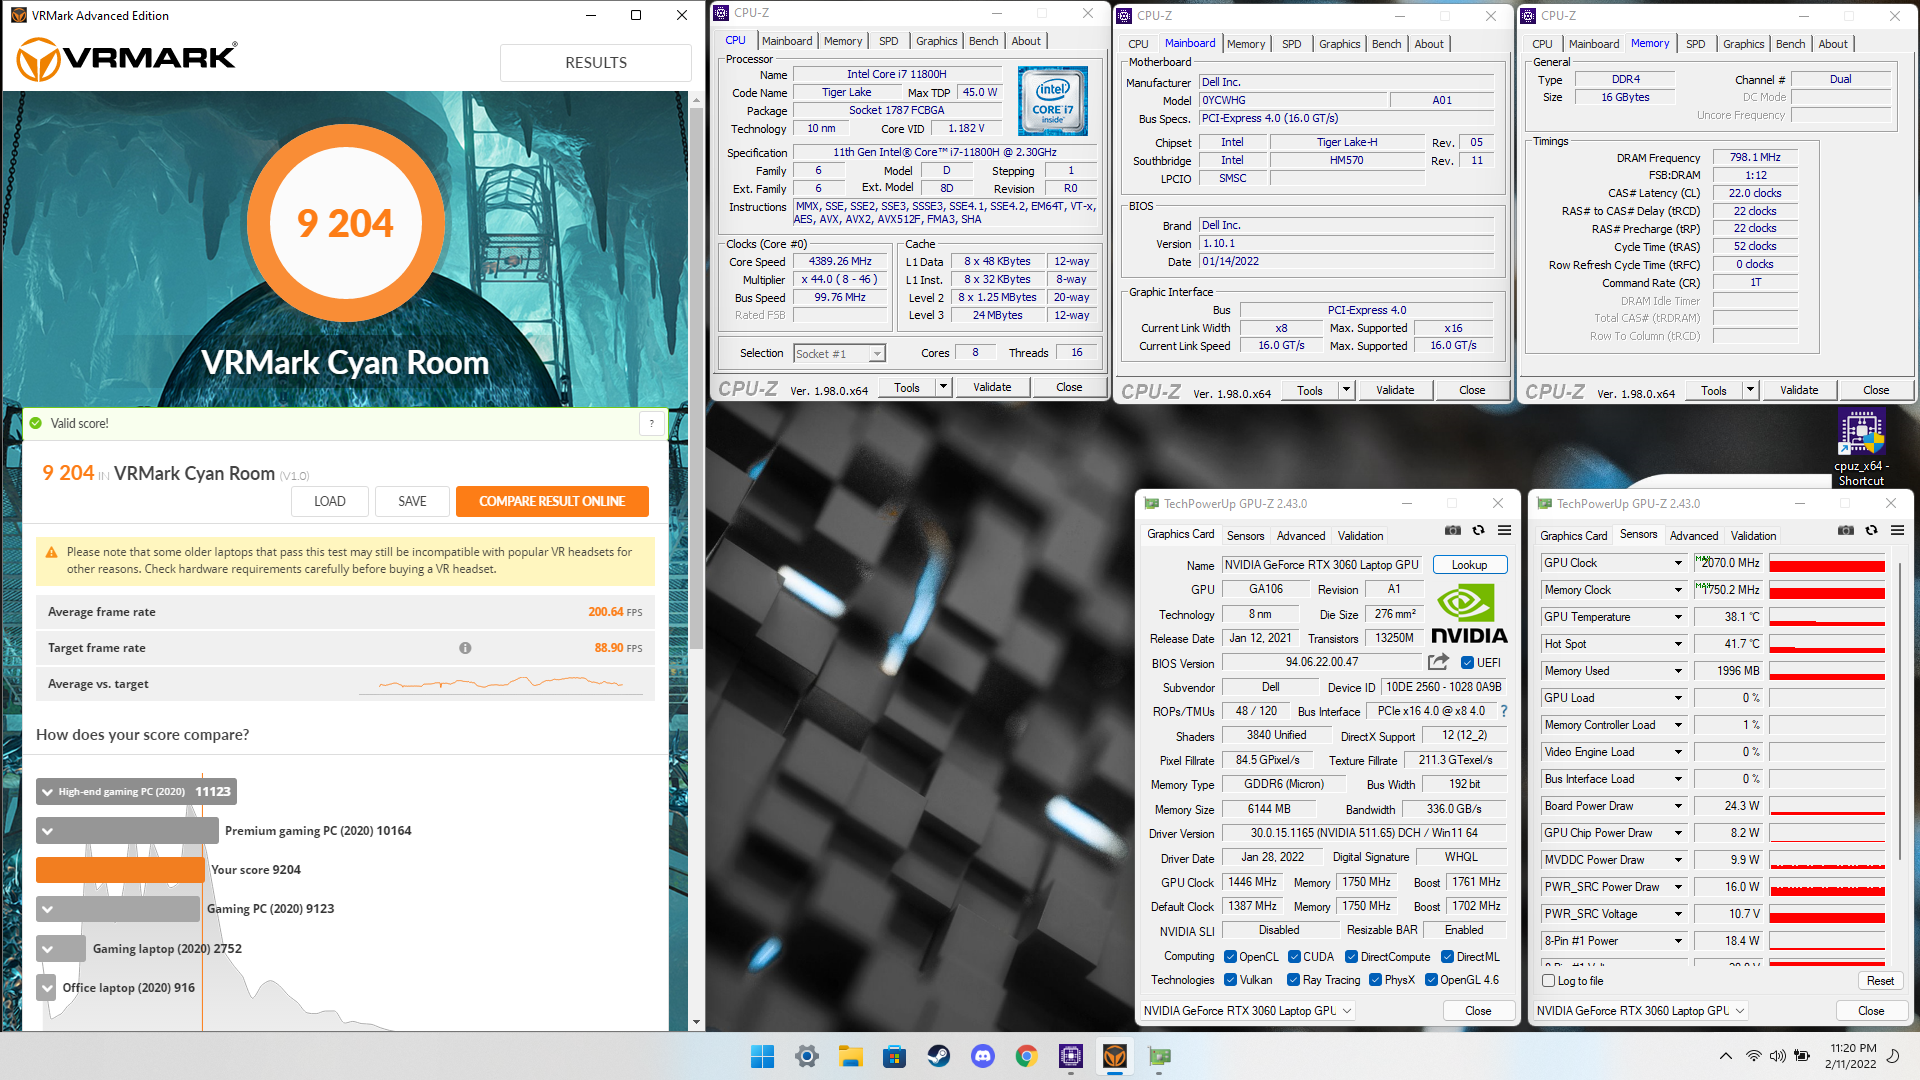Share BIOS version export icon in GPU-Z

1438,662
